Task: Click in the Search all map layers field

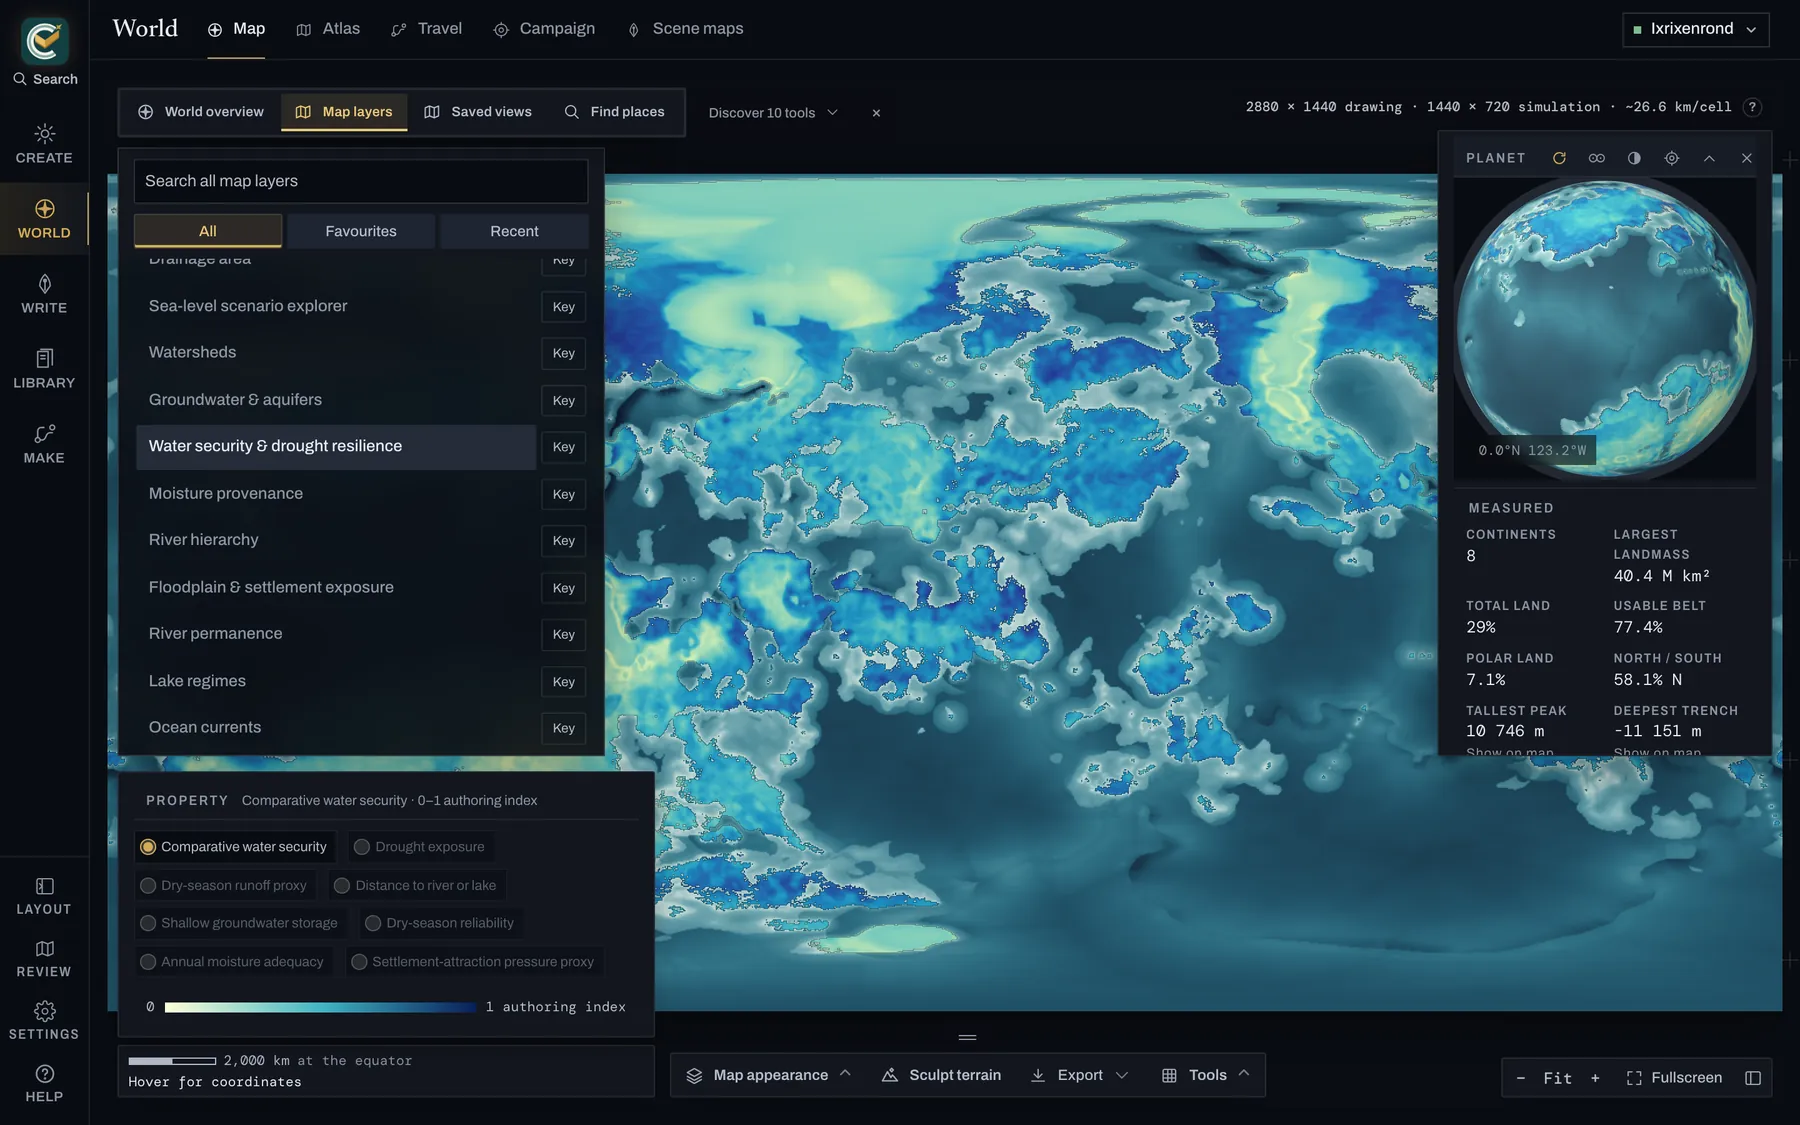Action: pos(361,181)
